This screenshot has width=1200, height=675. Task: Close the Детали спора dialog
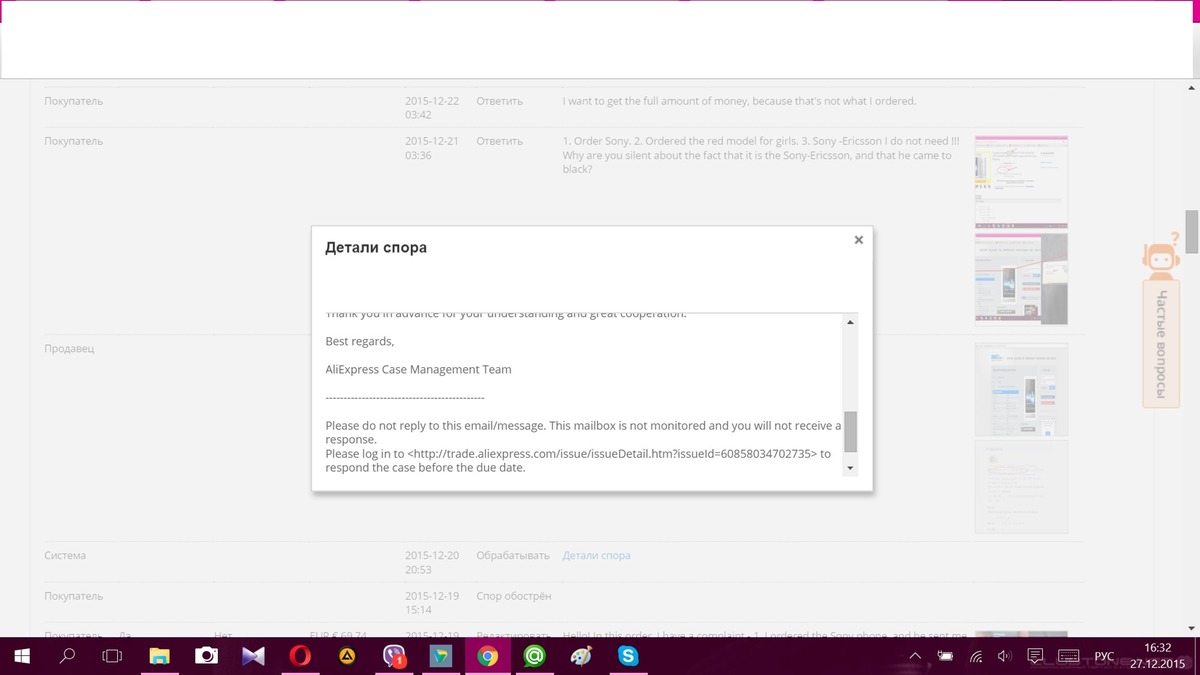[x=858, y=240]
